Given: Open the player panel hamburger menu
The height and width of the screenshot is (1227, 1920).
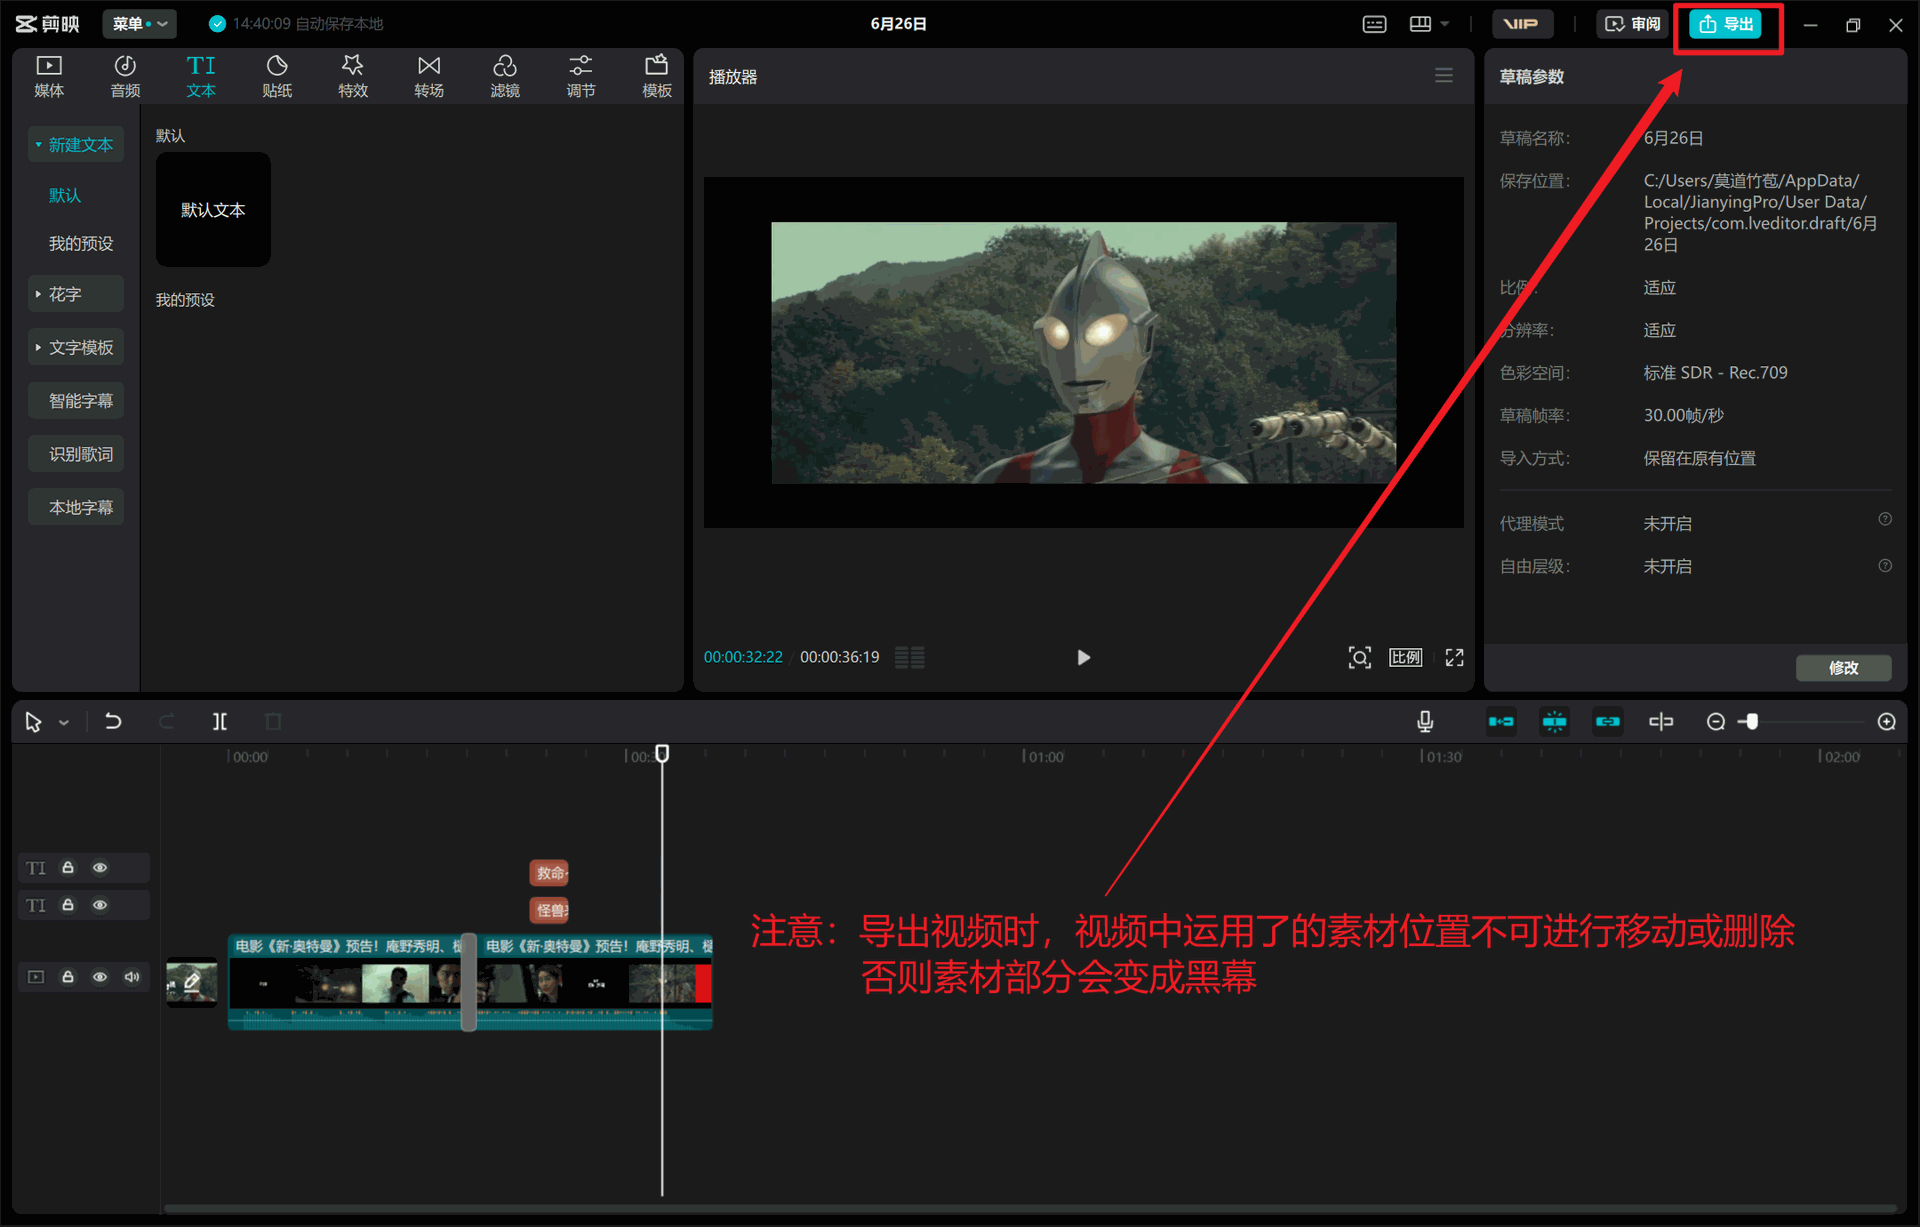Looking at the screenshot, I should 1444,76.
